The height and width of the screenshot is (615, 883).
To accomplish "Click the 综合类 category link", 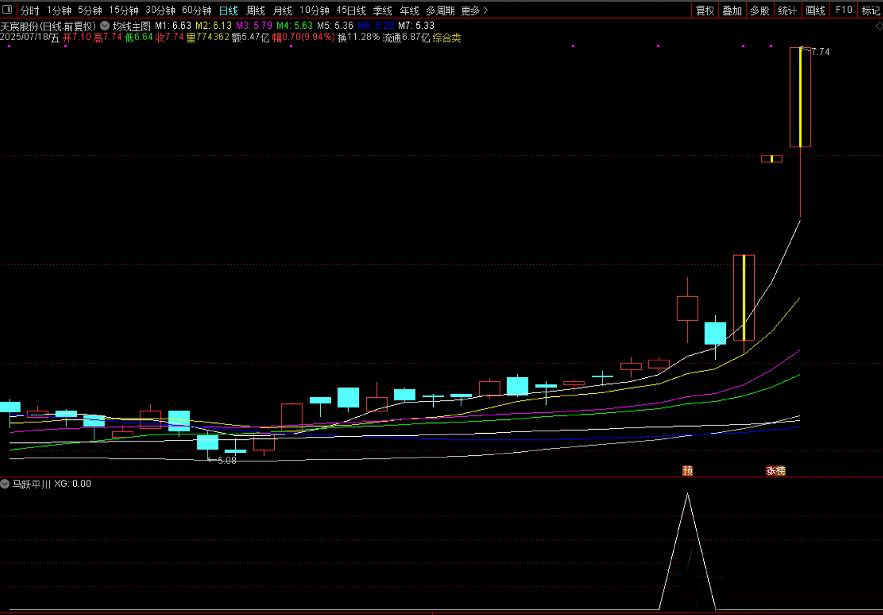I will click(447, 37).
